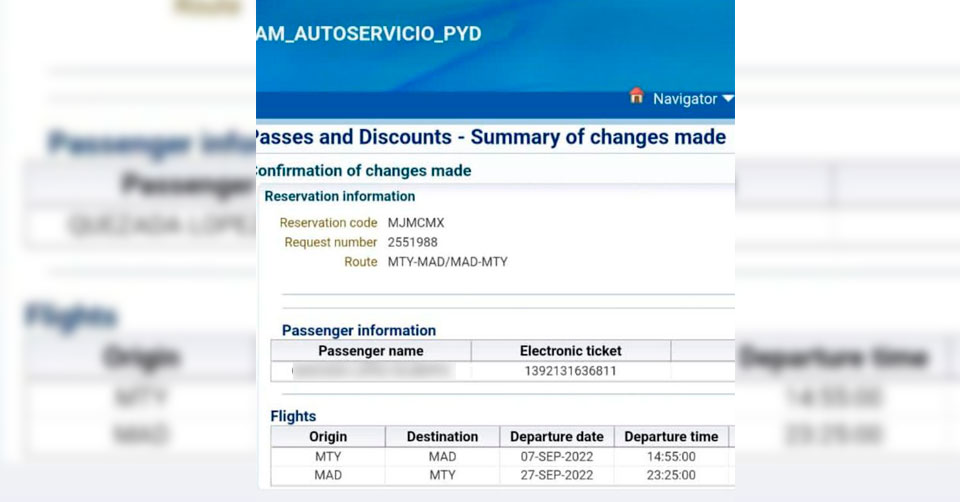Select route MTY-MAD/MAD-MTY text

(x=447, y=262)
